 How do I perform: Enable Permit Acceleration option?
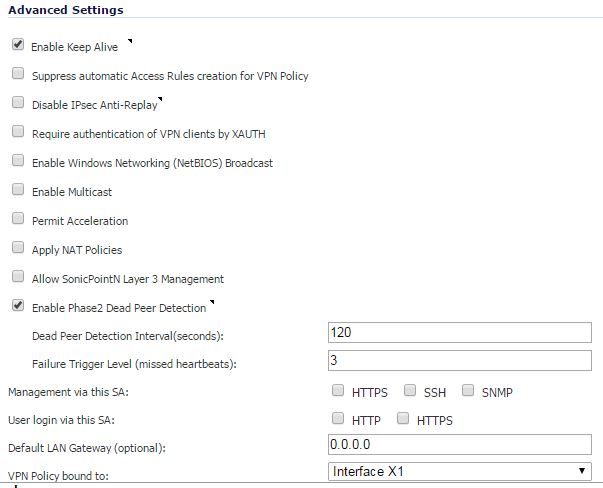pyautogui.click(x=18, y=218)
